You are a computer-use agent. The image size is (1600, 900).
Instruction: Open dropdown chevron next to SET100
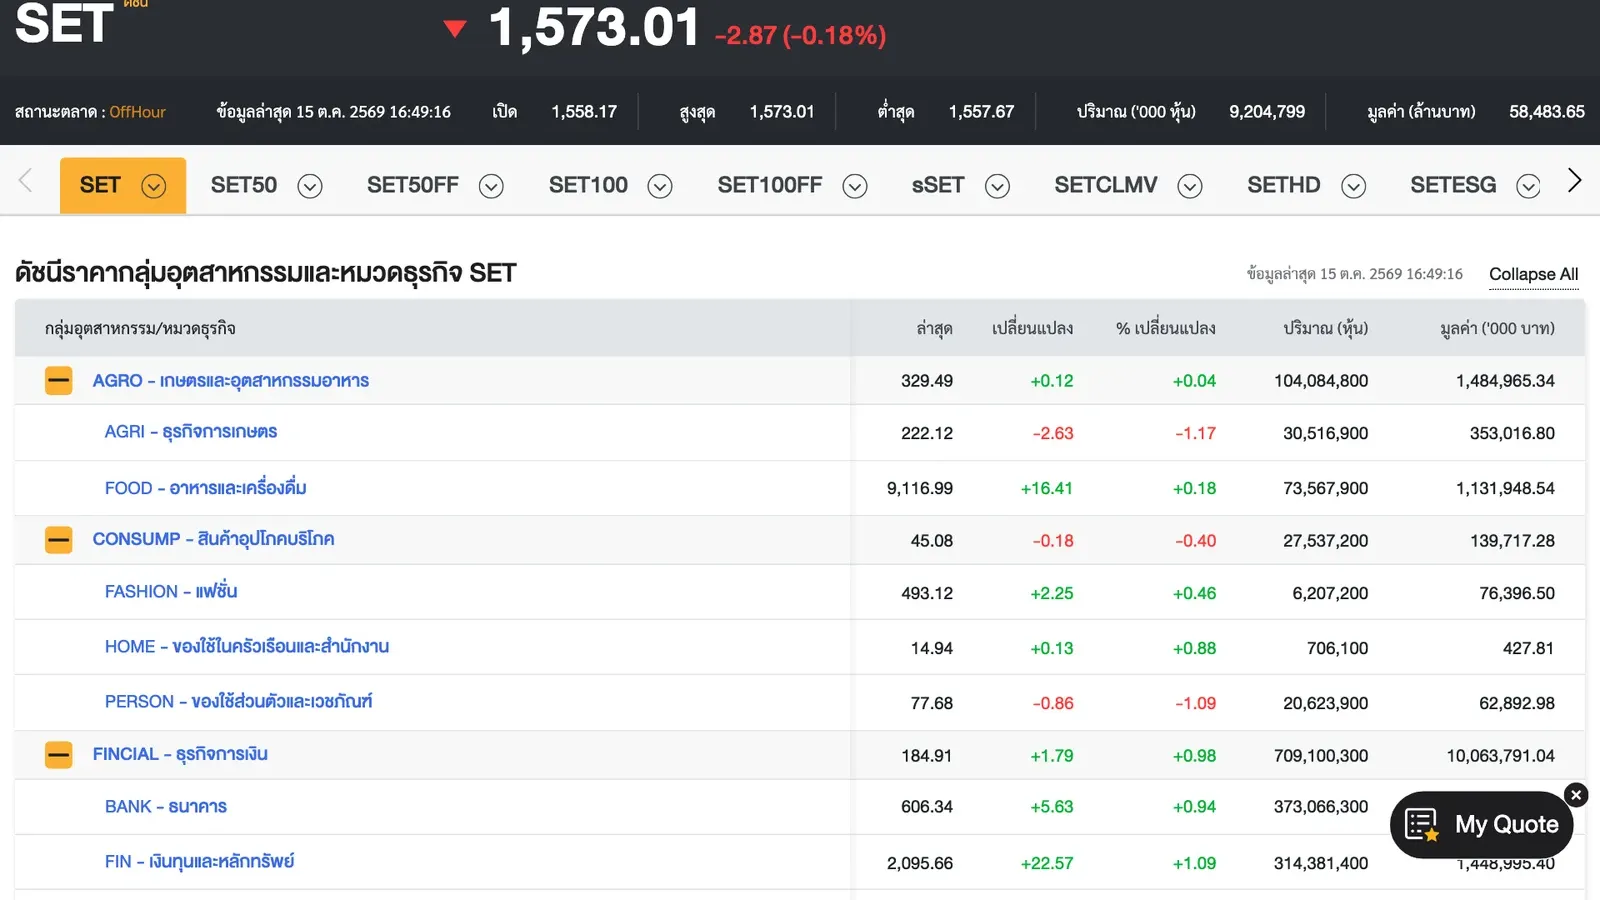tap(660, 186)
